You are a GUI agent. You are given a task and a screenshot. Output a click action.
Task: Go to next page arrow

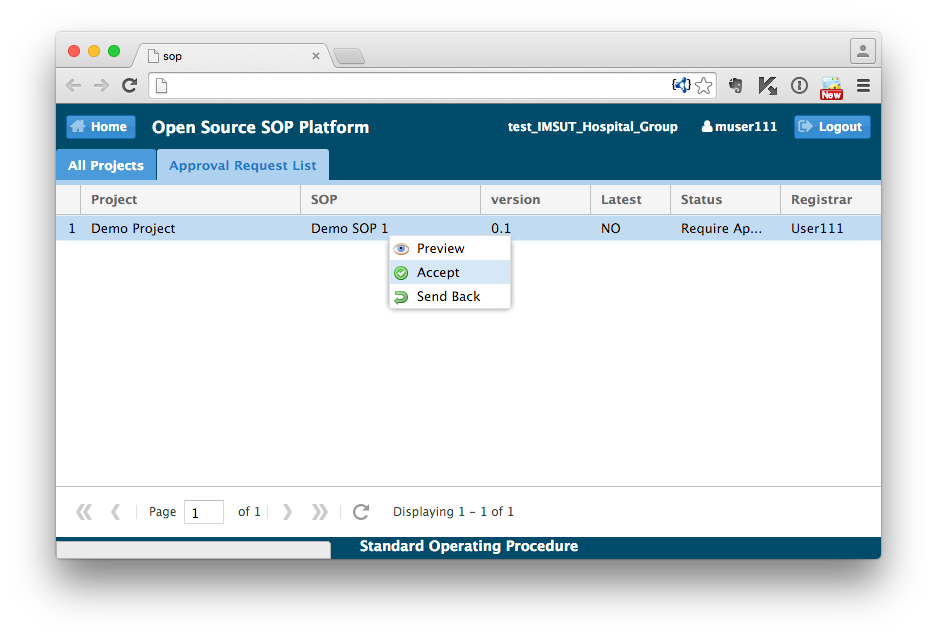tap(287, 512)
